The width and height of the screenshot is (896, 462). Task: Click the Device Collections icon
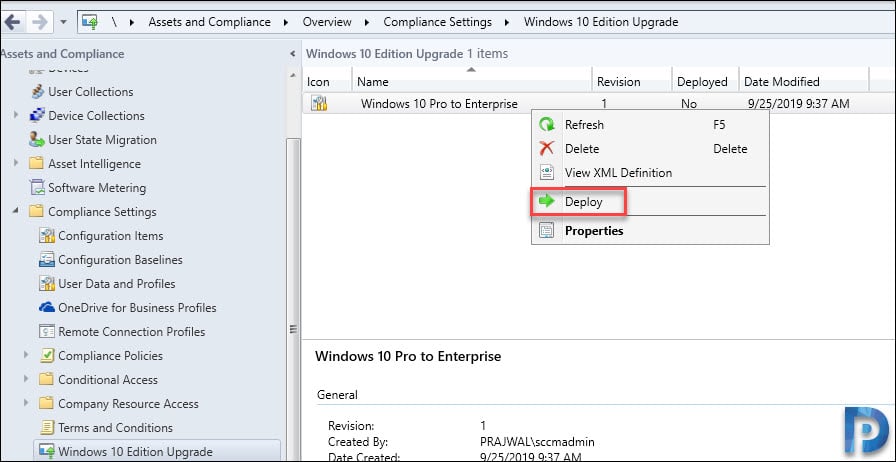37,116
